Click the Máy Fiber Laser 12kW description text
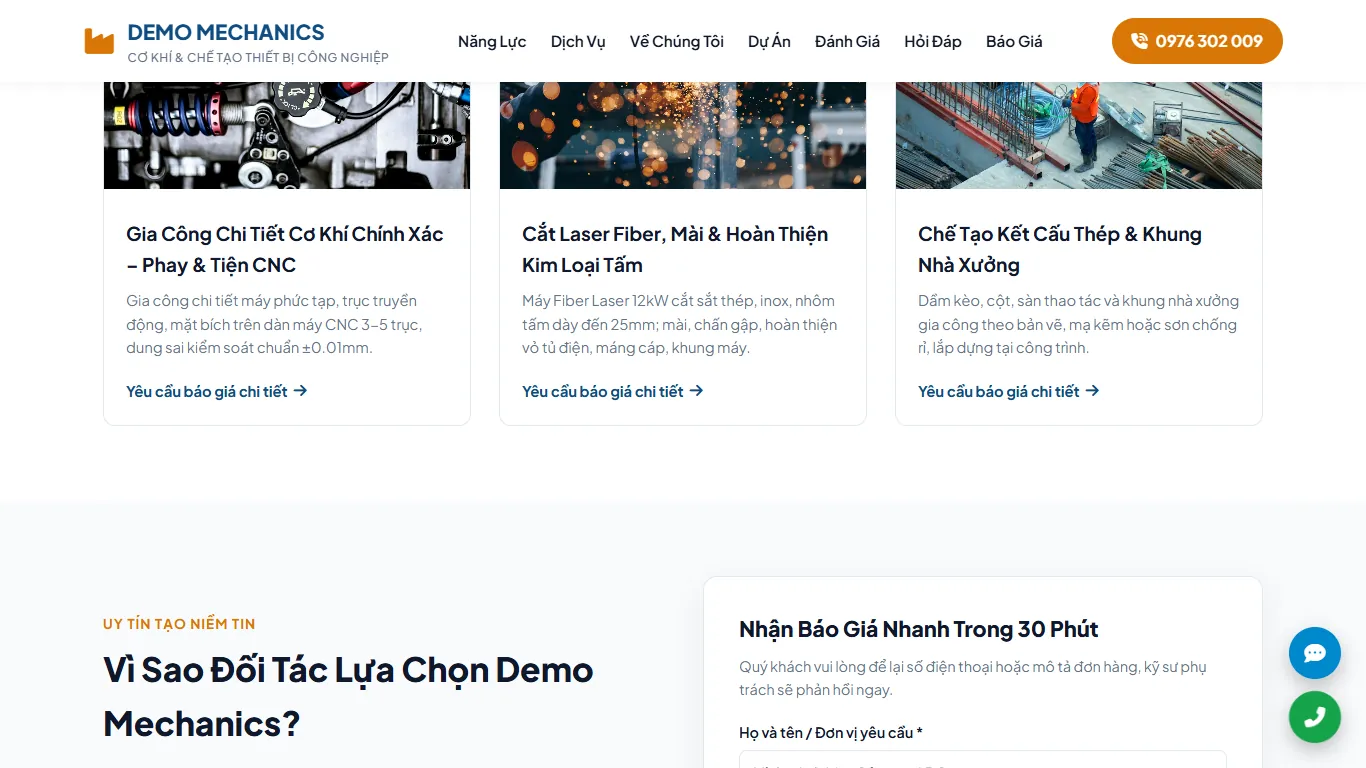 (680, 324)
